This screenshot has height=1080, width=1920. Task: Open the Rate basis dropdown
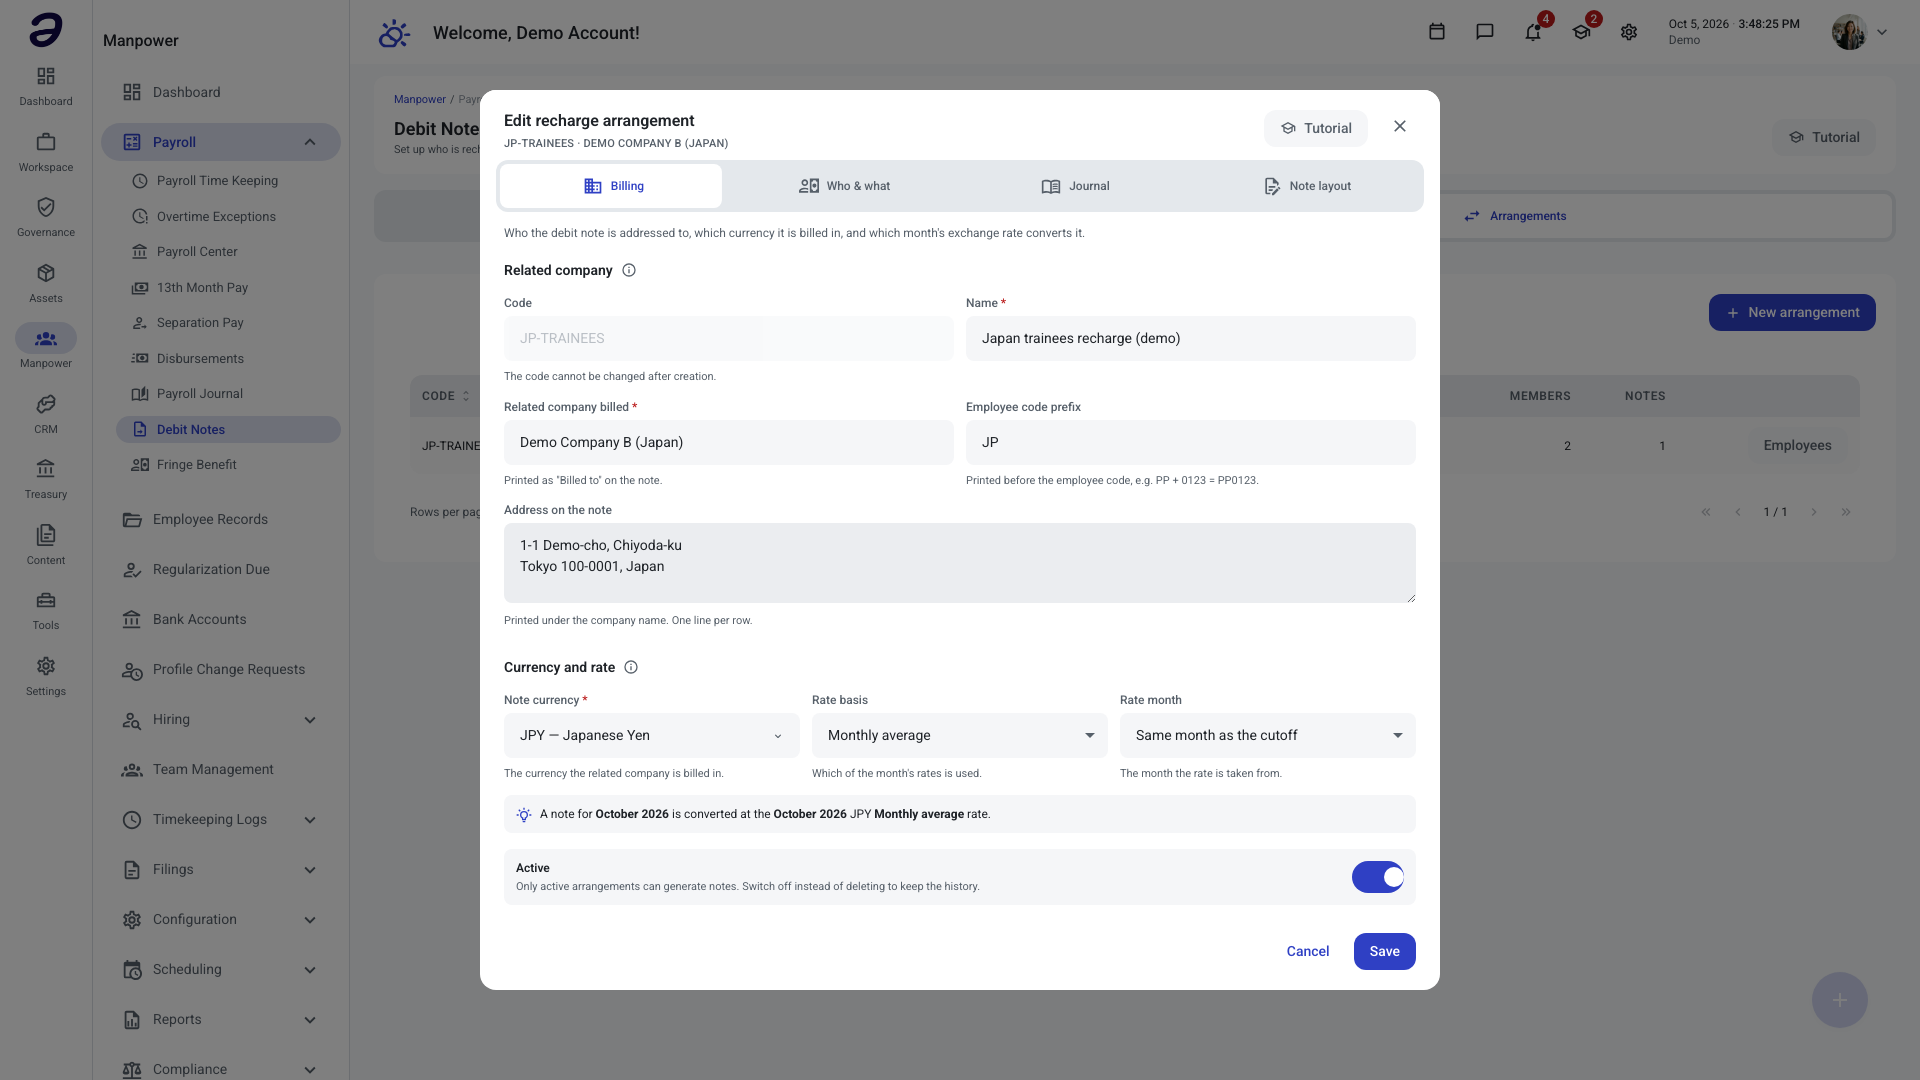960,735
